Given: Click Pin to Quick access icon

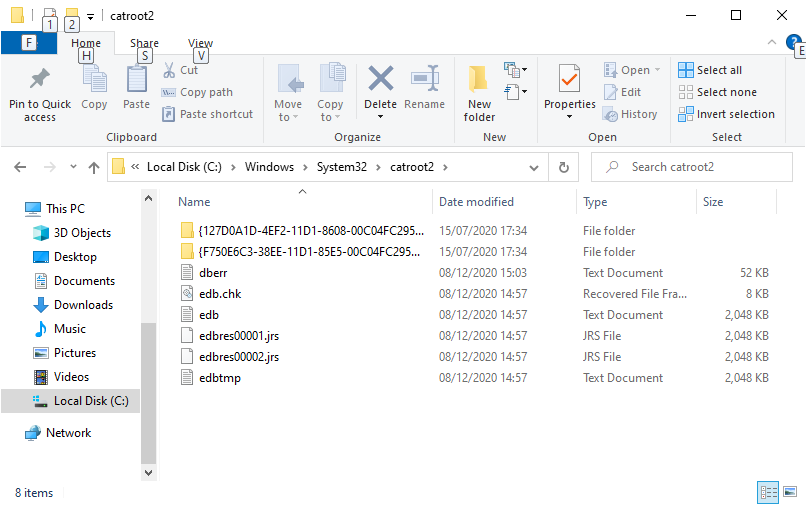Looking at the screenshot, I should tap(40, 79).
